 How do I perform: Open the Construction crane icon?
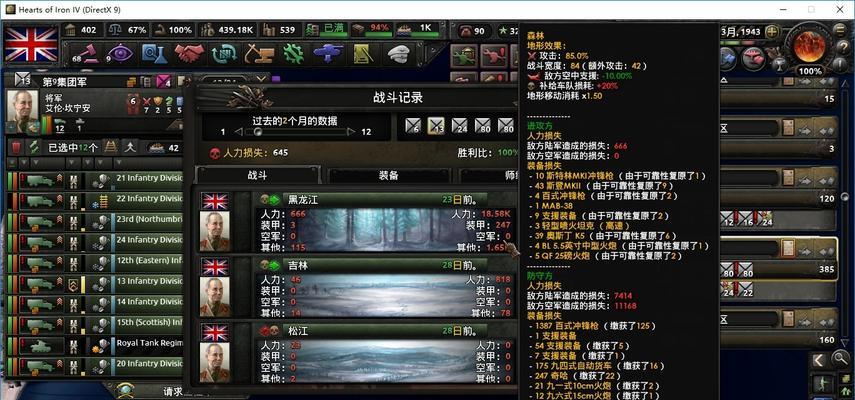[258, 53]
